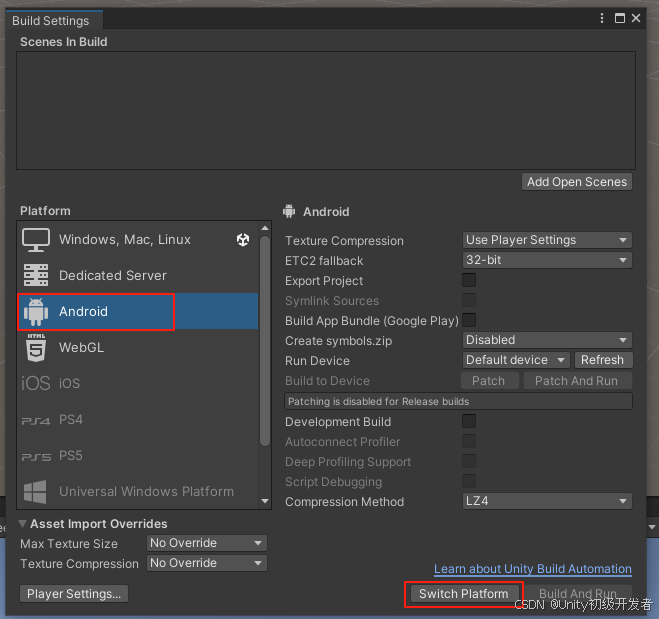Maximize the Build Settings window
659x619 pixels.
point(619,18)
